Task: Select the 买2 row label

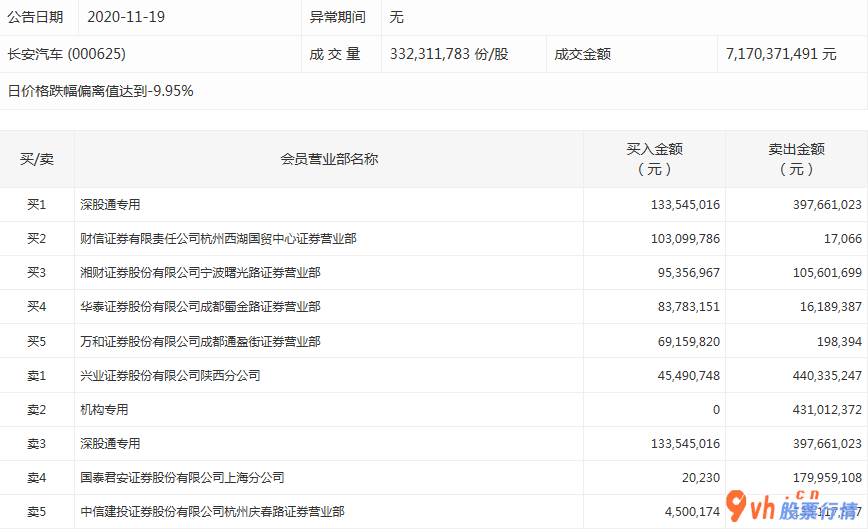Action: pos(37,239)
